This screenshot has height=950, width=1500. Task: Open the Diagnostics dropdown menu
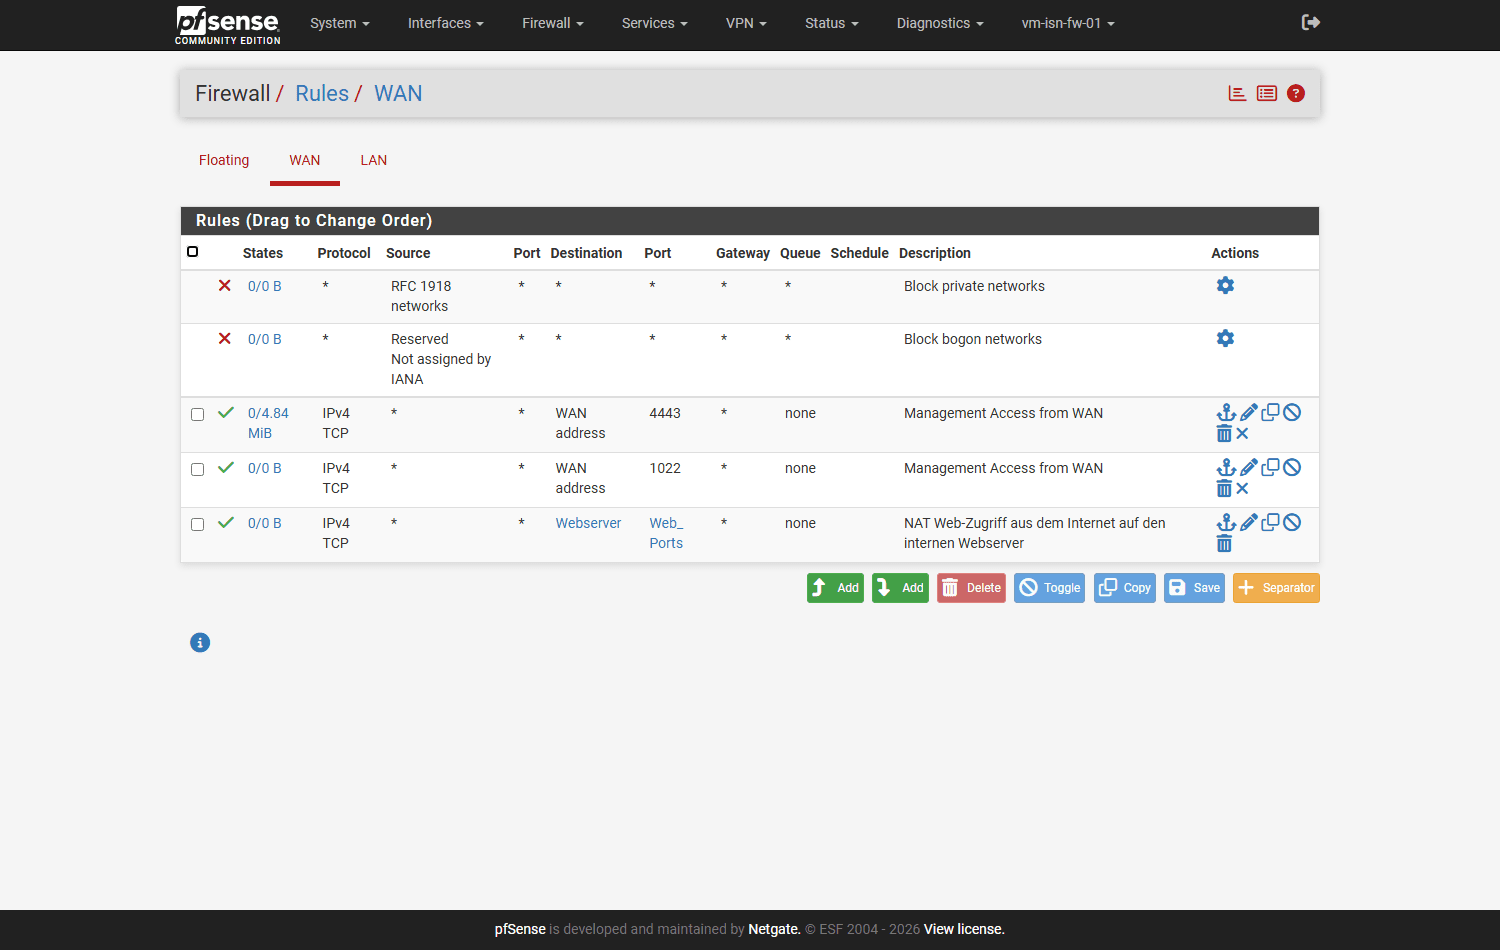point(940,23)
